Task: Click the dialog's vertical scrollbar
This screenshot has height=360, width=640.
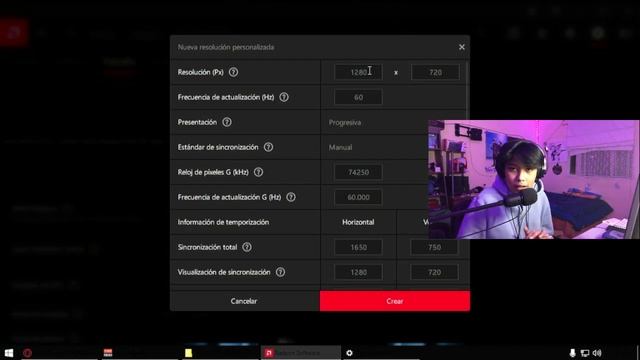Action: pos(467,92)
